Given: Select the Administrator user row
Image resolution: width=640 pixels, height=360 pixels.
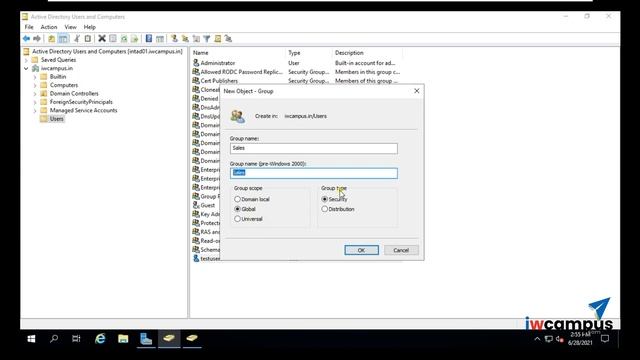Looking at the screenshot, I should [x=296, y=63].
